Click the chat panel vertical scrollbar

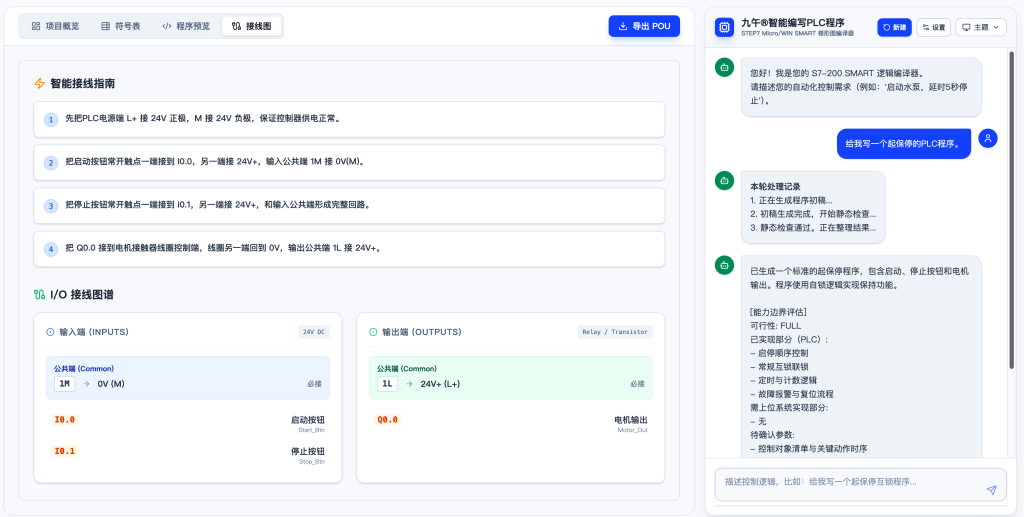click(x=1012, y=209)
